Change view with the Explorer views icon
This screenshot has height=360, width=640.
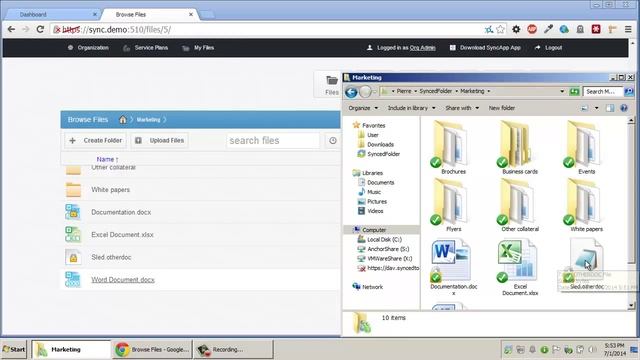point(585,108)
